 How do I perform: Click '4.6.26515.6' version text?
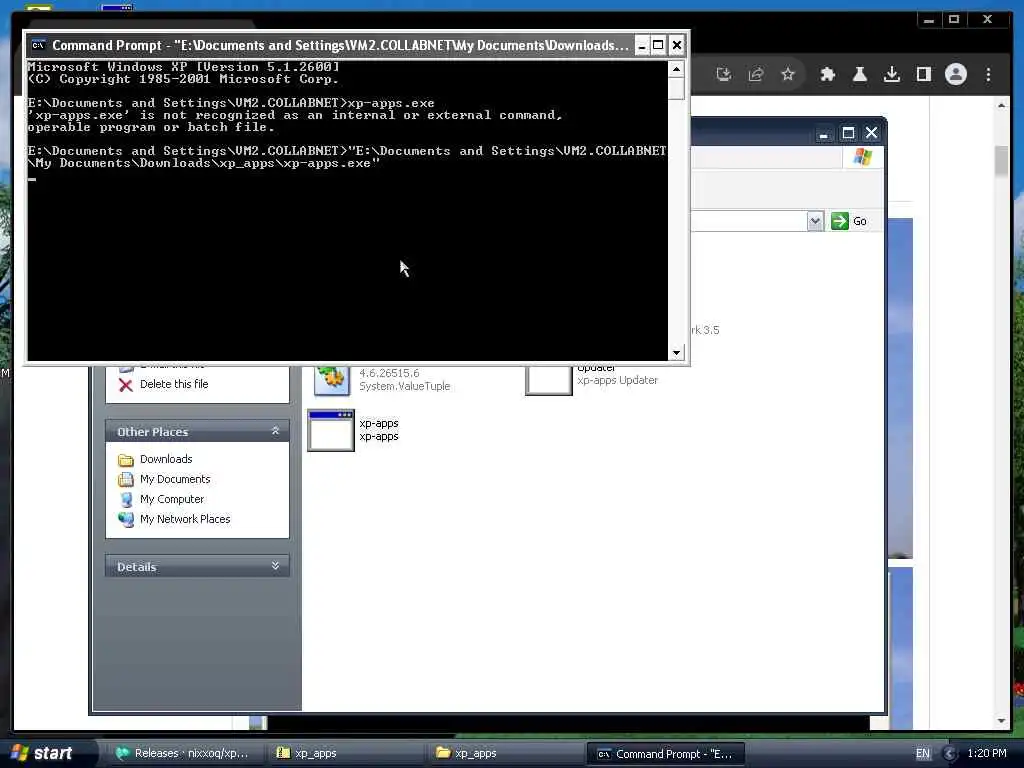389,373
